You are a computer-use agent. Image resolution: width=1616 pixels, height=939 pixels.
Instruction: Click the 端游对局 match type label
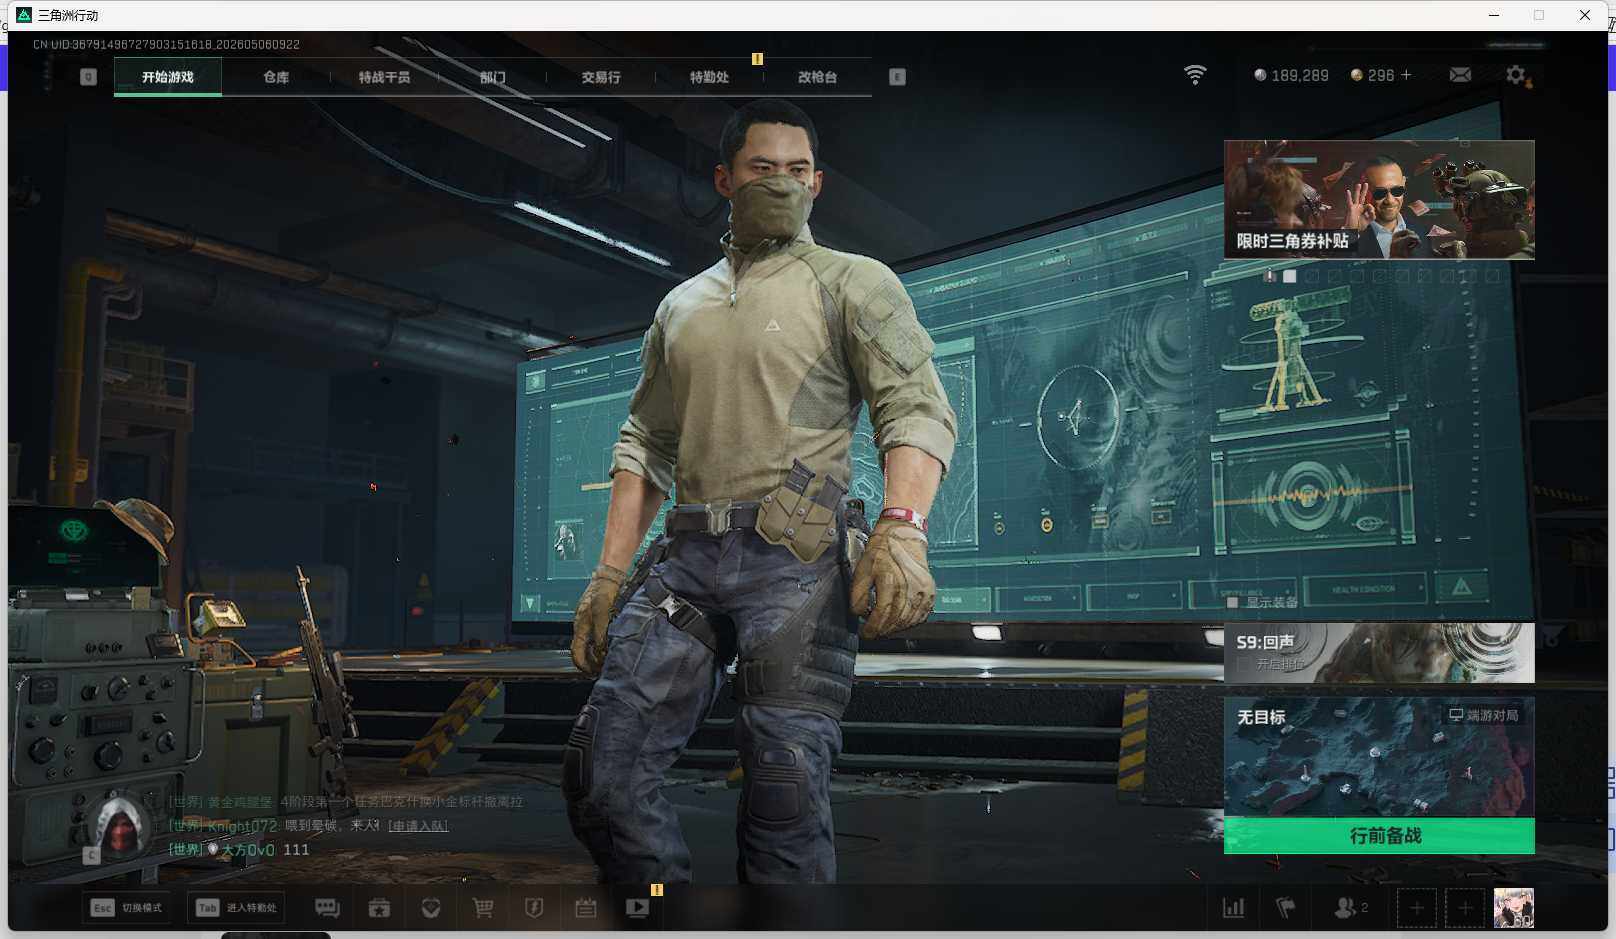[x=1484, y=715]
